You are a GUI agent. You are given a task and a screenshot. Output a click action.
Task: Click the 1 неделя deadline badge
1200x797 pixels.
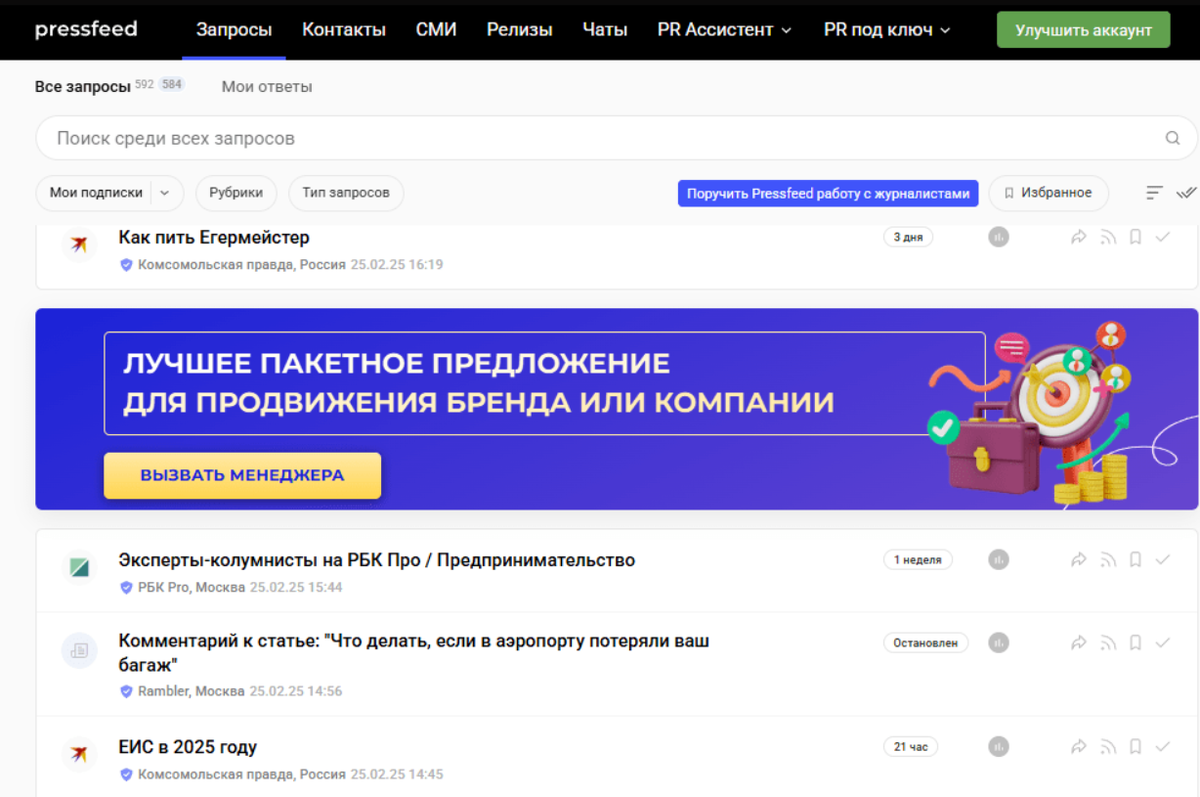click(x=917, y=560)
